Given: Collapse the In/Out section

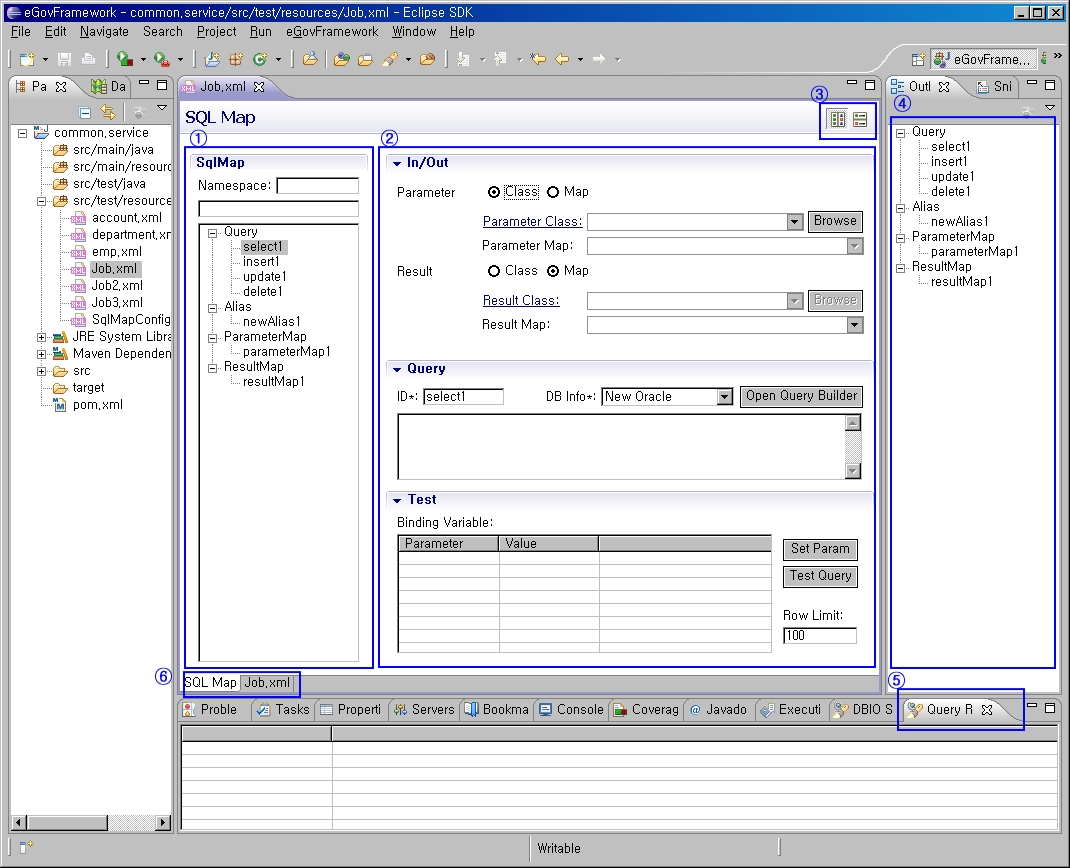Looking at the screenshot, I should 397,163.
